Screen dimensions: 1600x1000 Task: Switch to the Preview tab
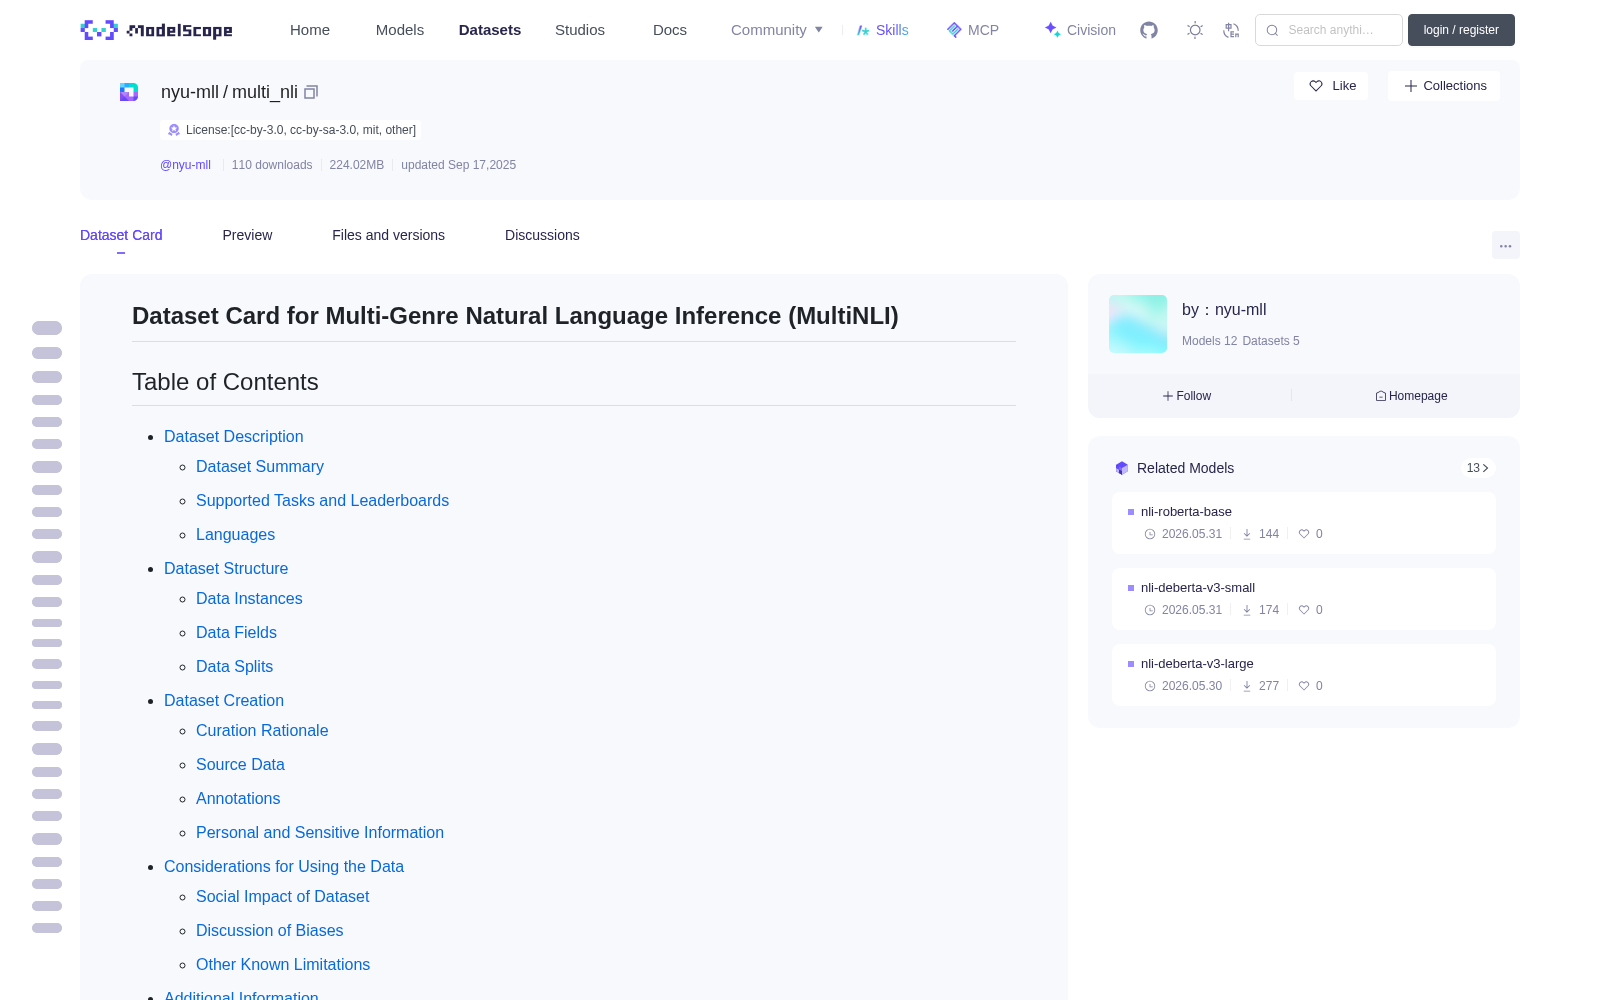point(247,235)
